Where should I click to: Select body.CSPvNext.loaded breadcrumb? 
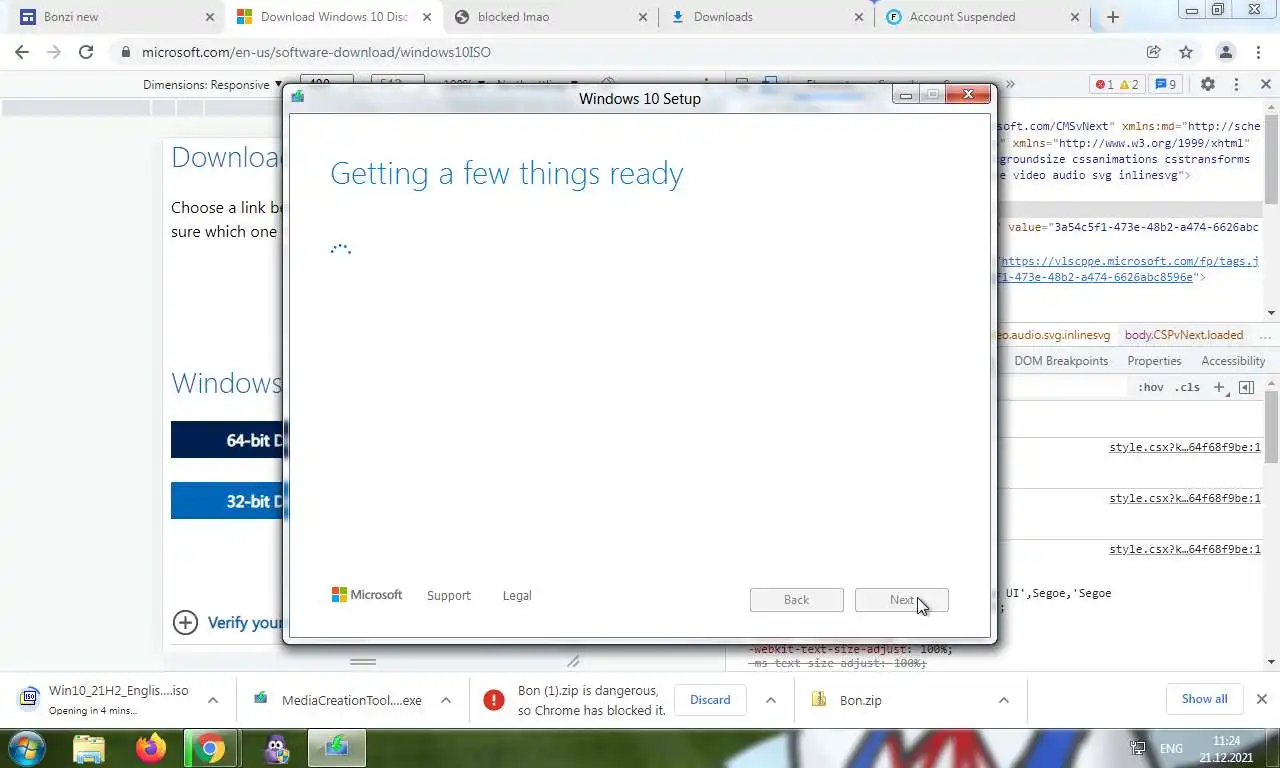click(1184, 335)
